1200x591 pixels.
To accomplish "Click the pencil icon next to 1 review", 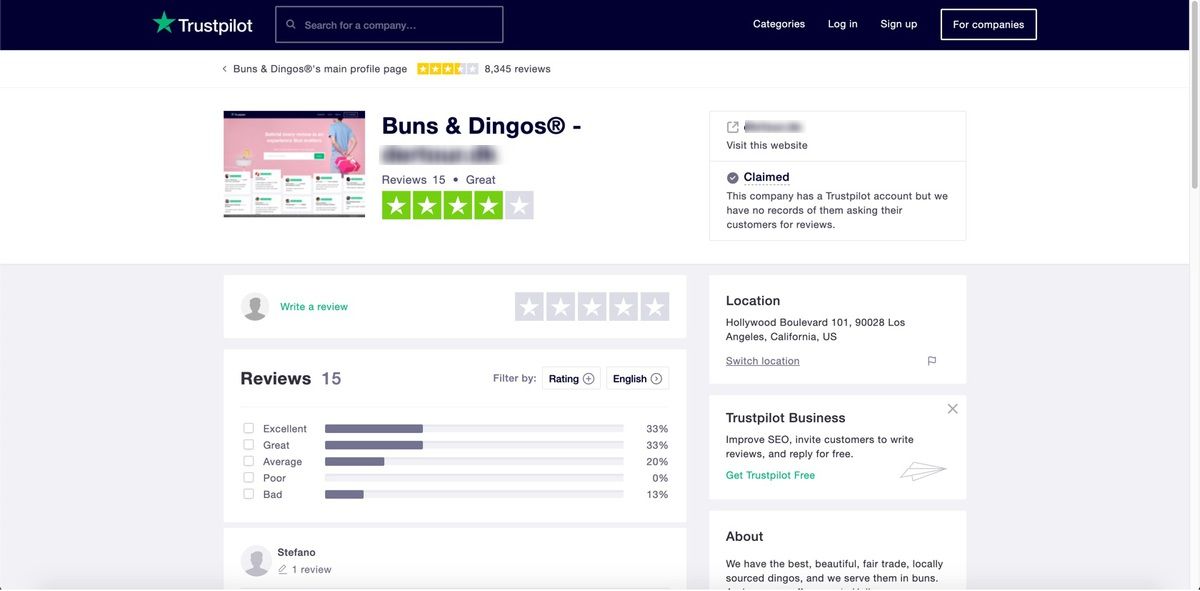I will 283,570.
